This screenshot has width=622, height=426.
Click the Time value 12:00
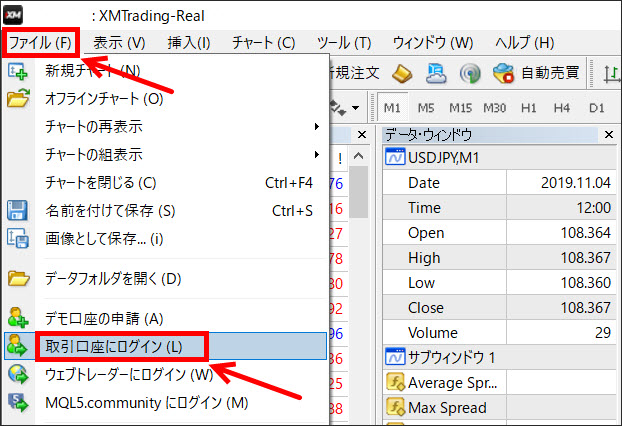coord(593,207)
